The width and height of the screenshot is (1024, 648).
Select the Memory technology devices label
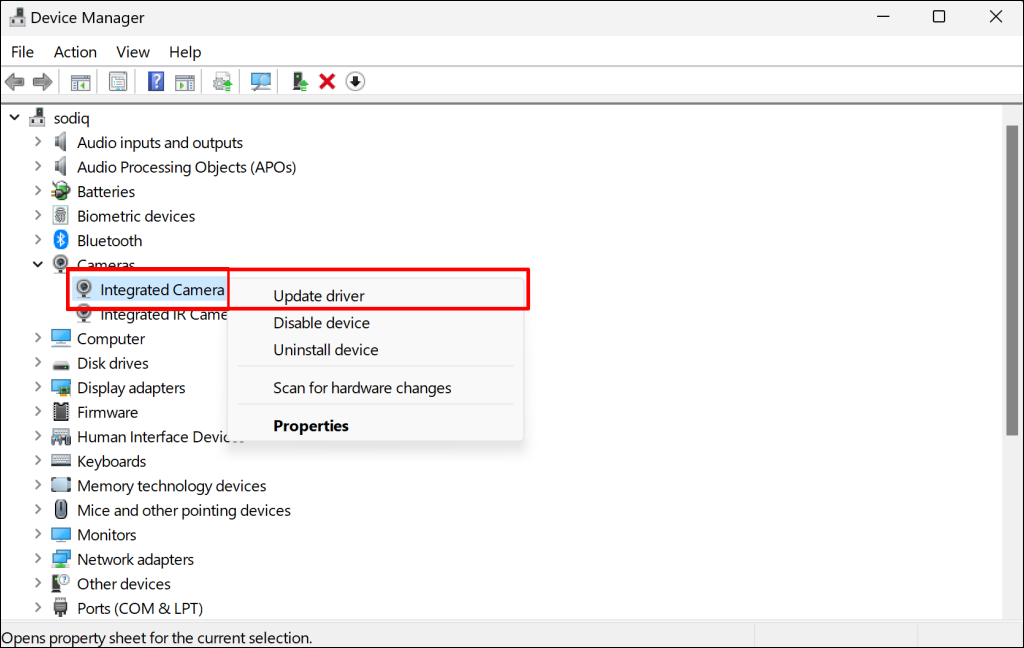pos(172,486)
